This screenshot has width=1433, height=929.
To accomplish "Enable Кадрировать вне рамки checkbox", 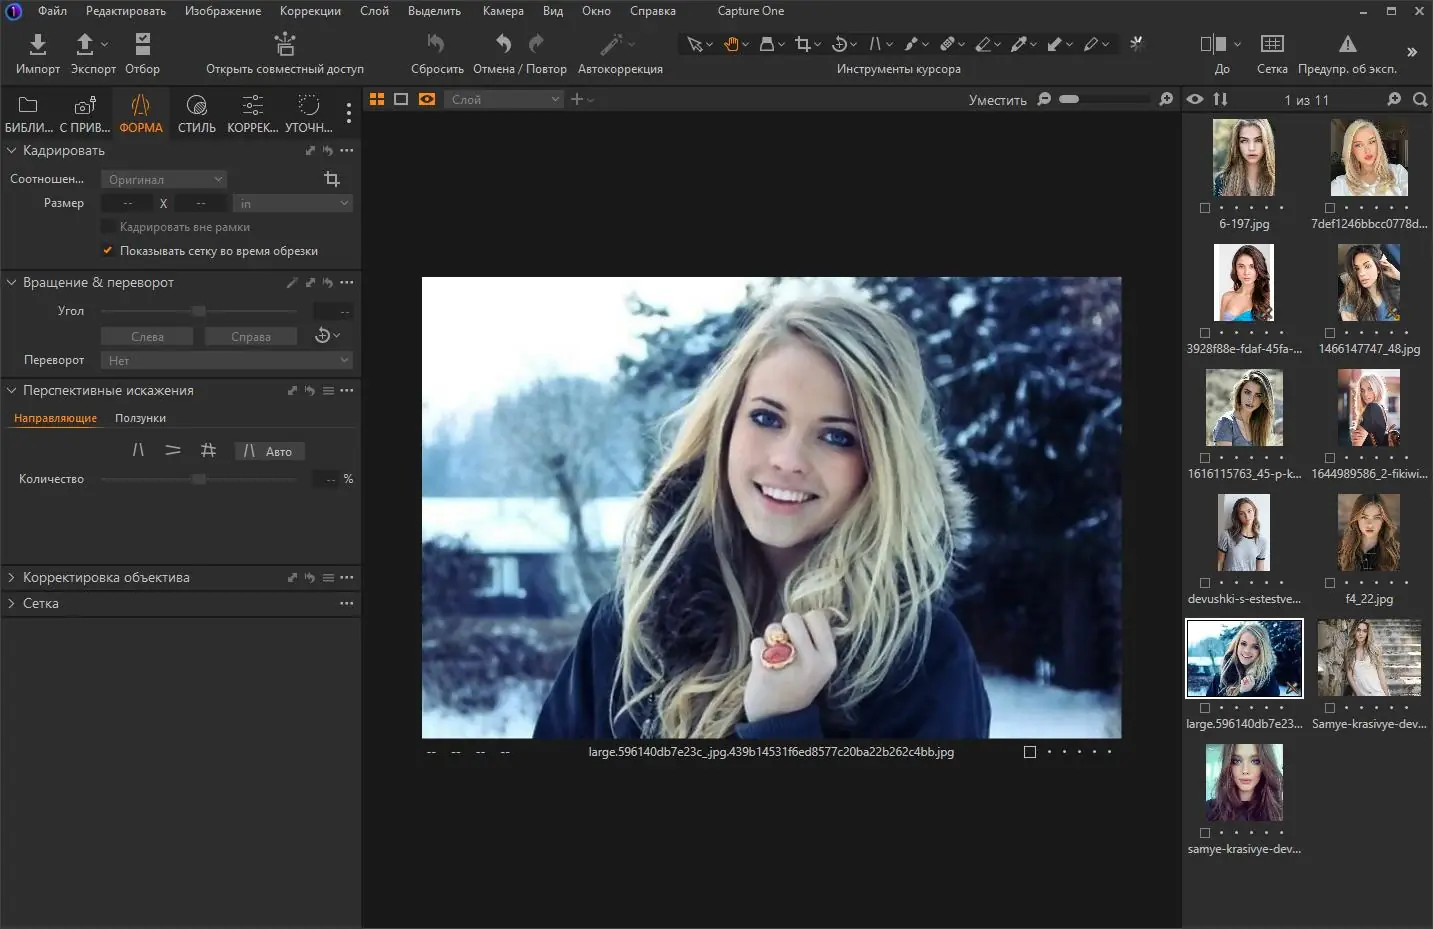I will (107, 226).
